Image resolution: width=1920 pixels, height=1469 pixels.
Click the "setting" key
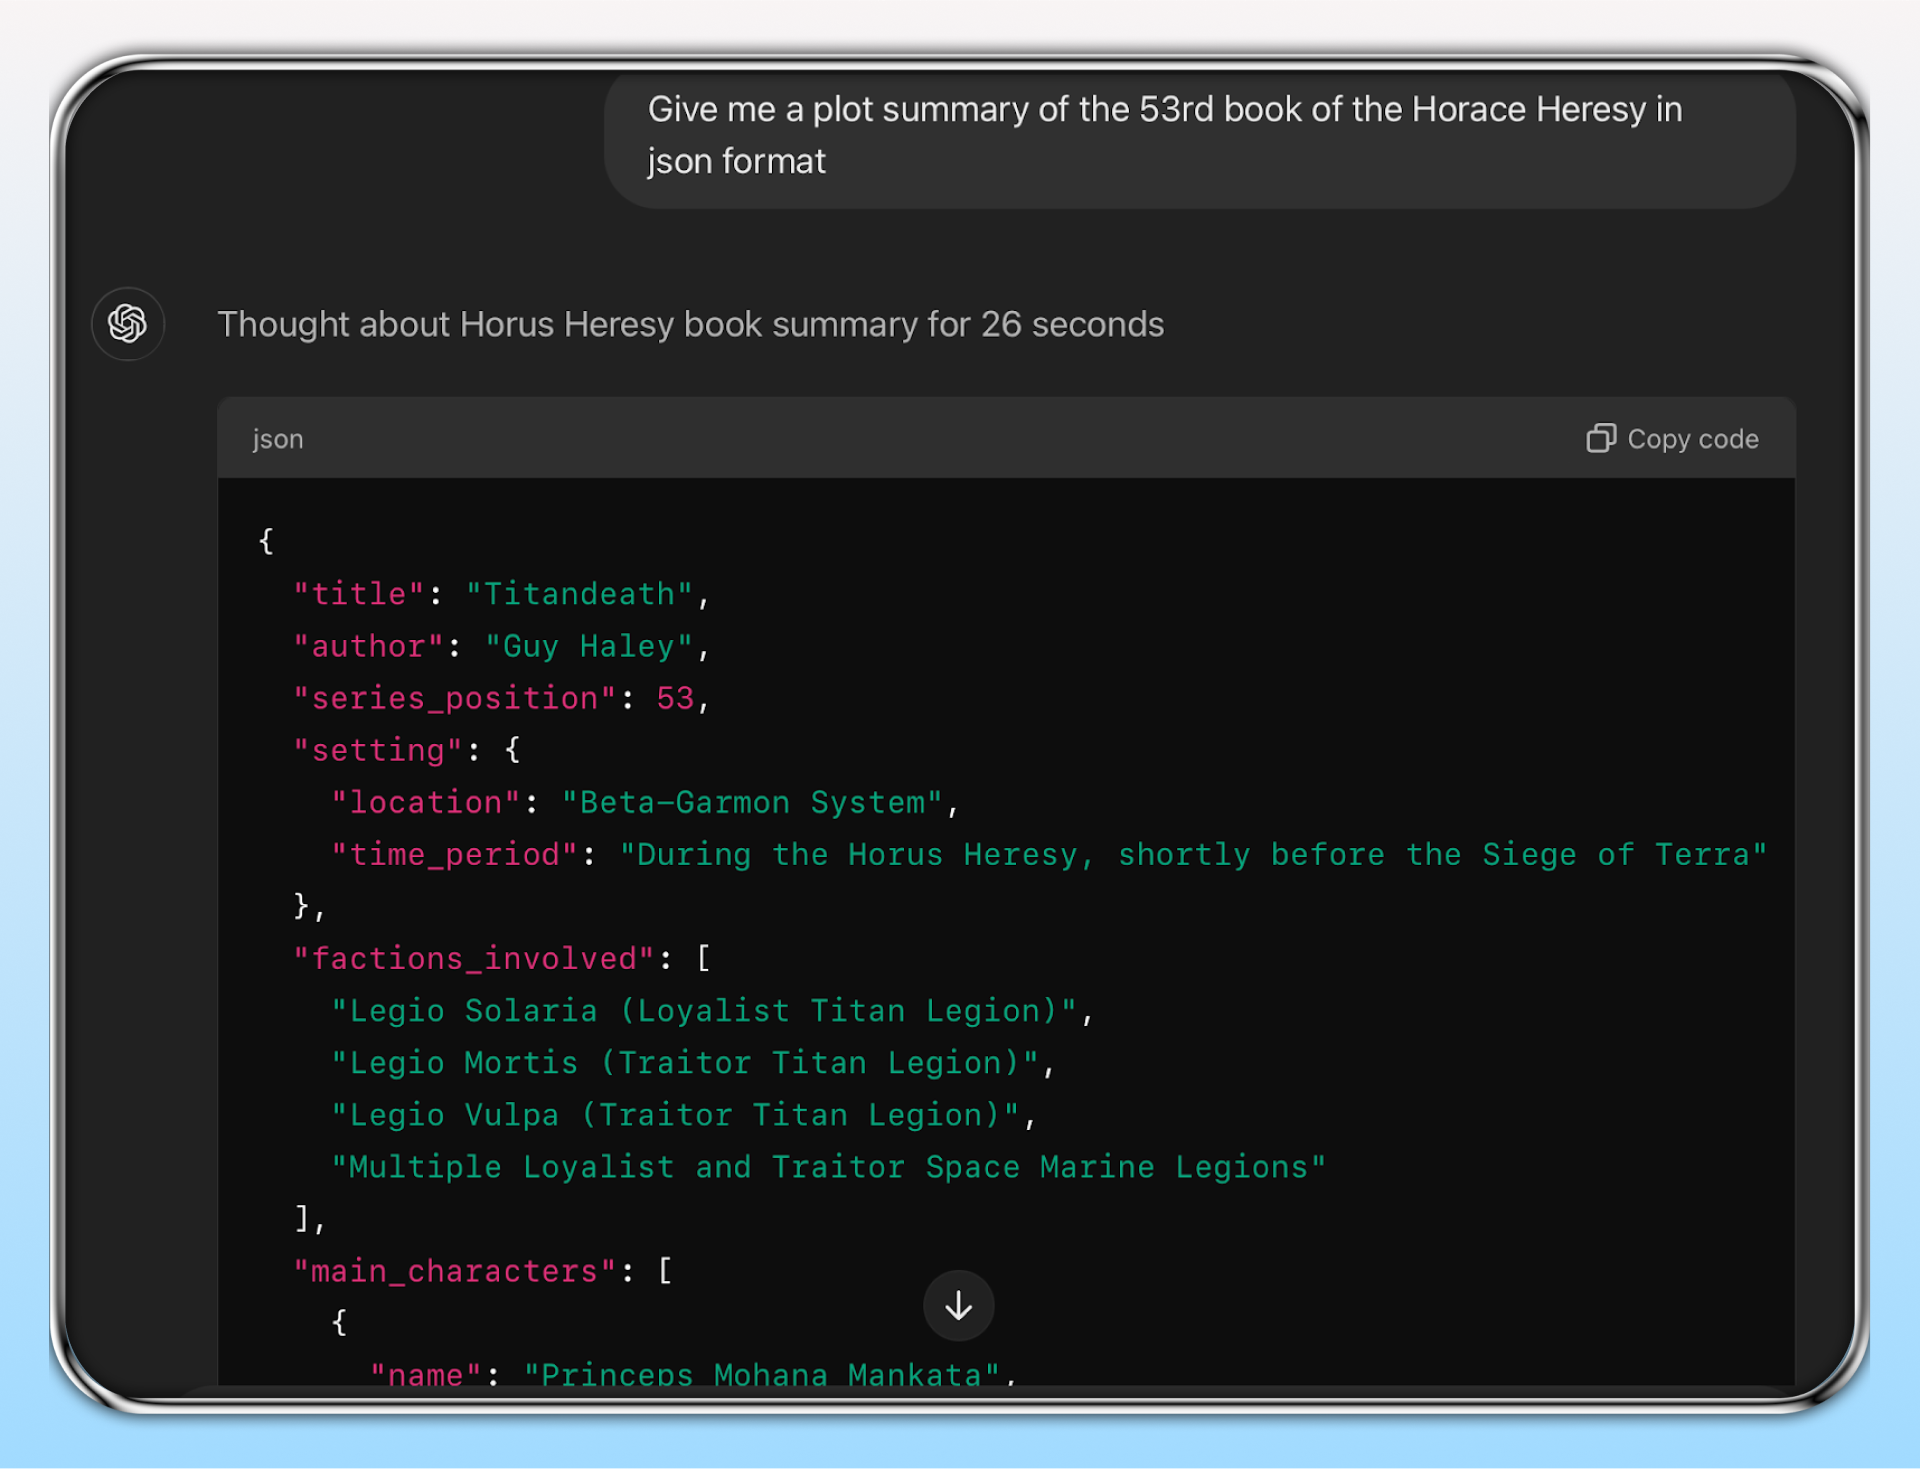[378, 750]
